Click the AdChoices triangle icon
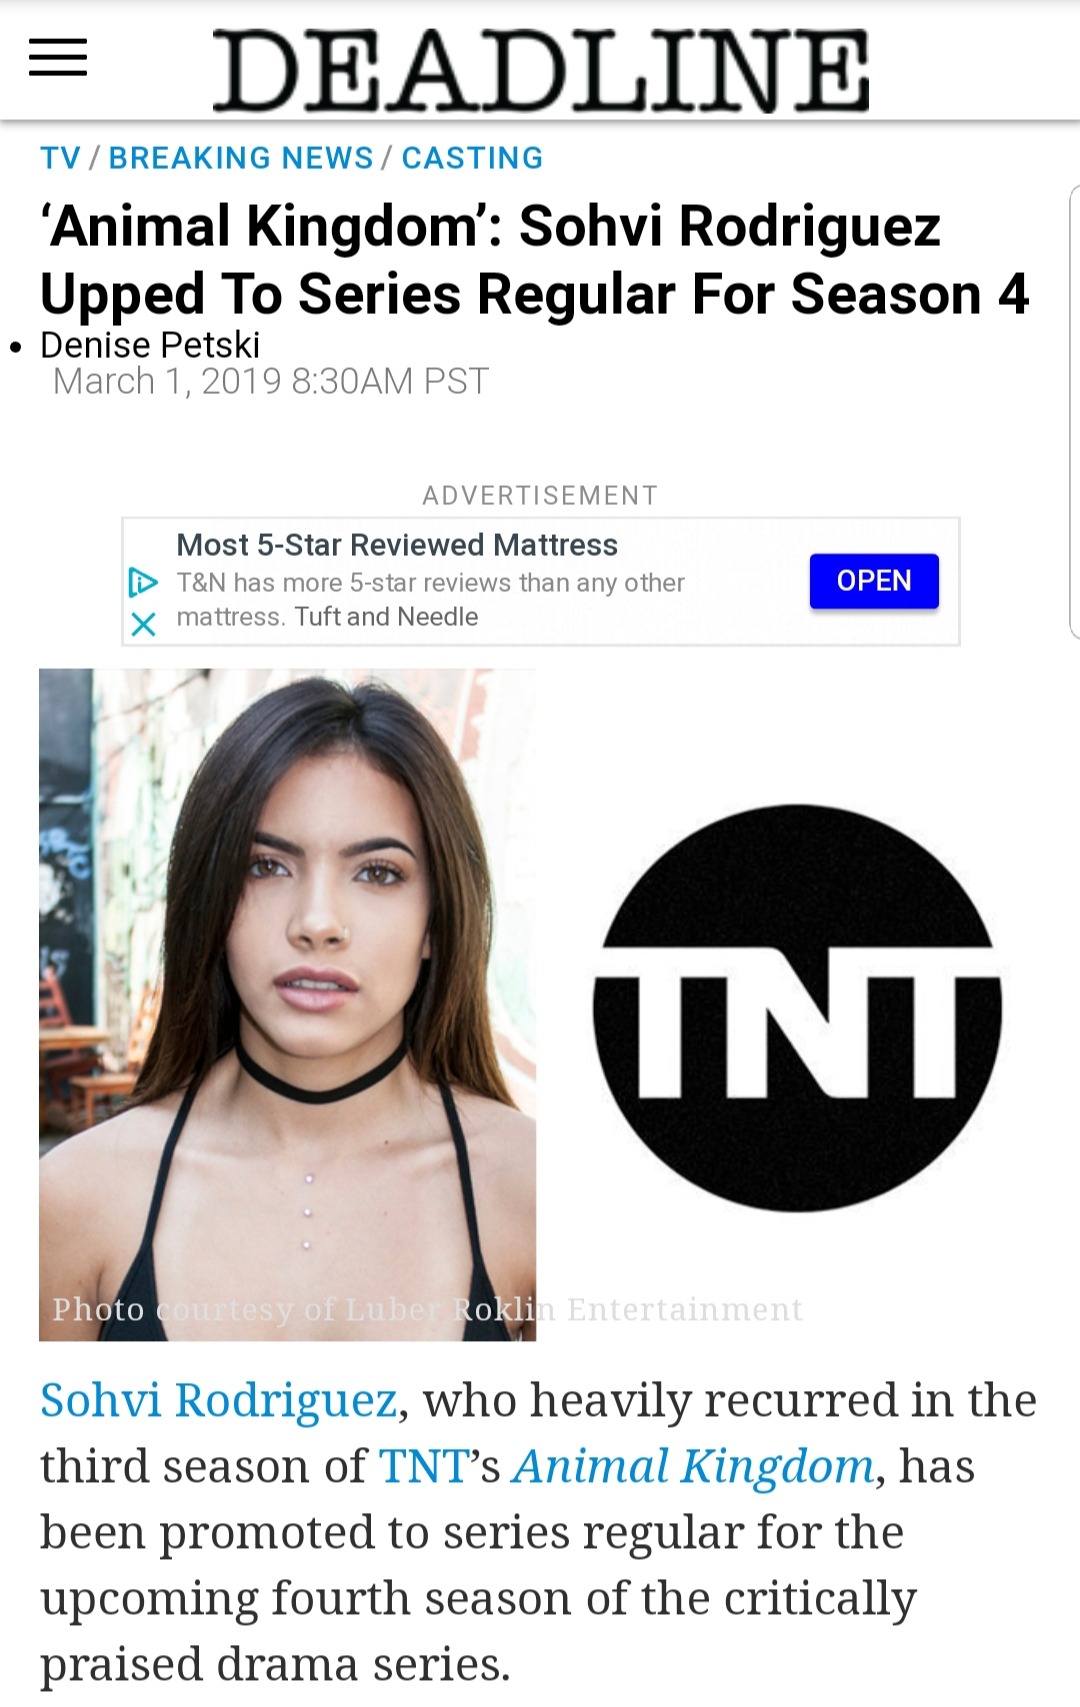Screen dimensions: 1080x1707 coord(143,582)
